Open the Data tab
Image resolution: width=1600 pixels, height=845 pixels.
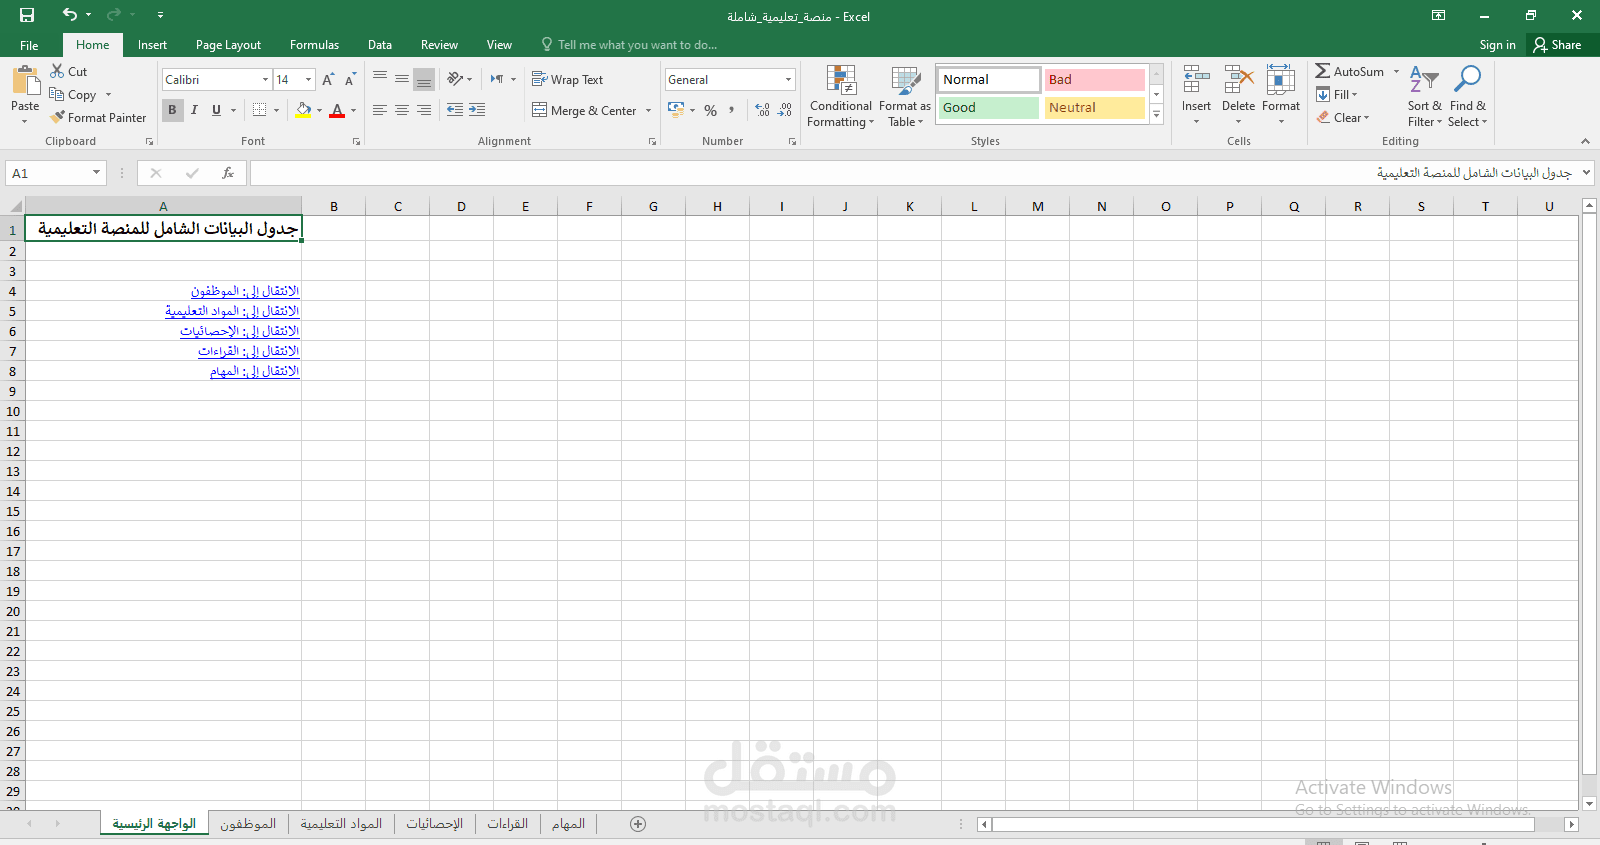[380, 45]
